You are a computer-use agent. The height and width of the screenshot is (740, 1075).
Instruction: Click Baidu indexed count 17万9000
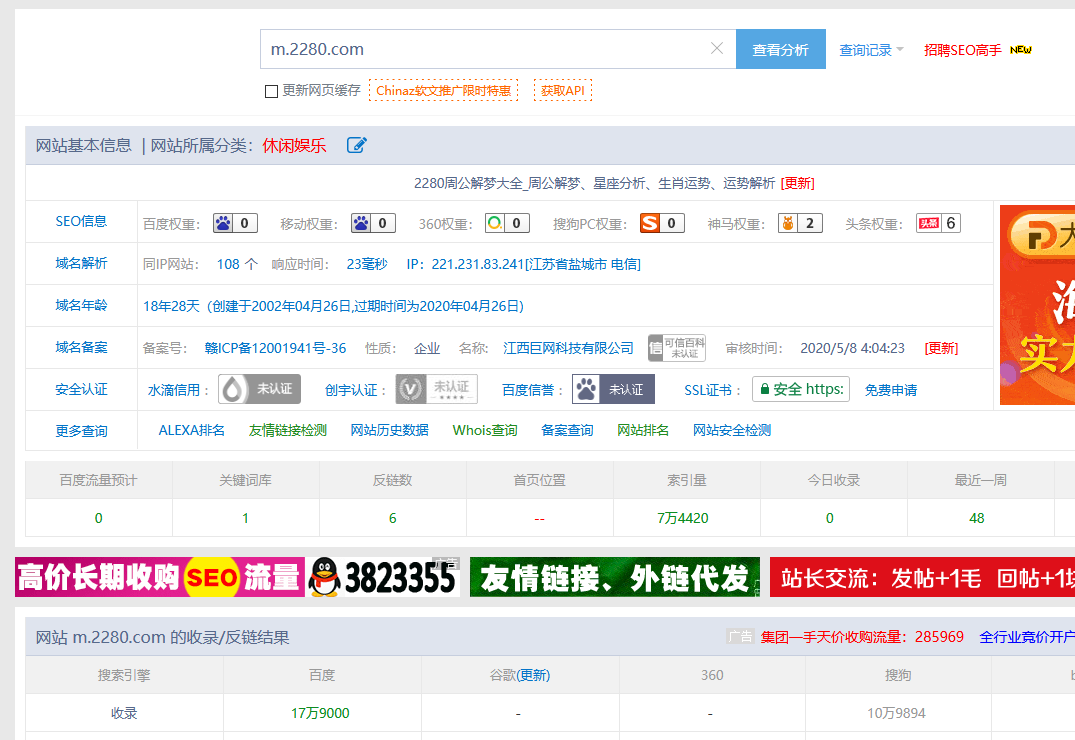(320, 713)
